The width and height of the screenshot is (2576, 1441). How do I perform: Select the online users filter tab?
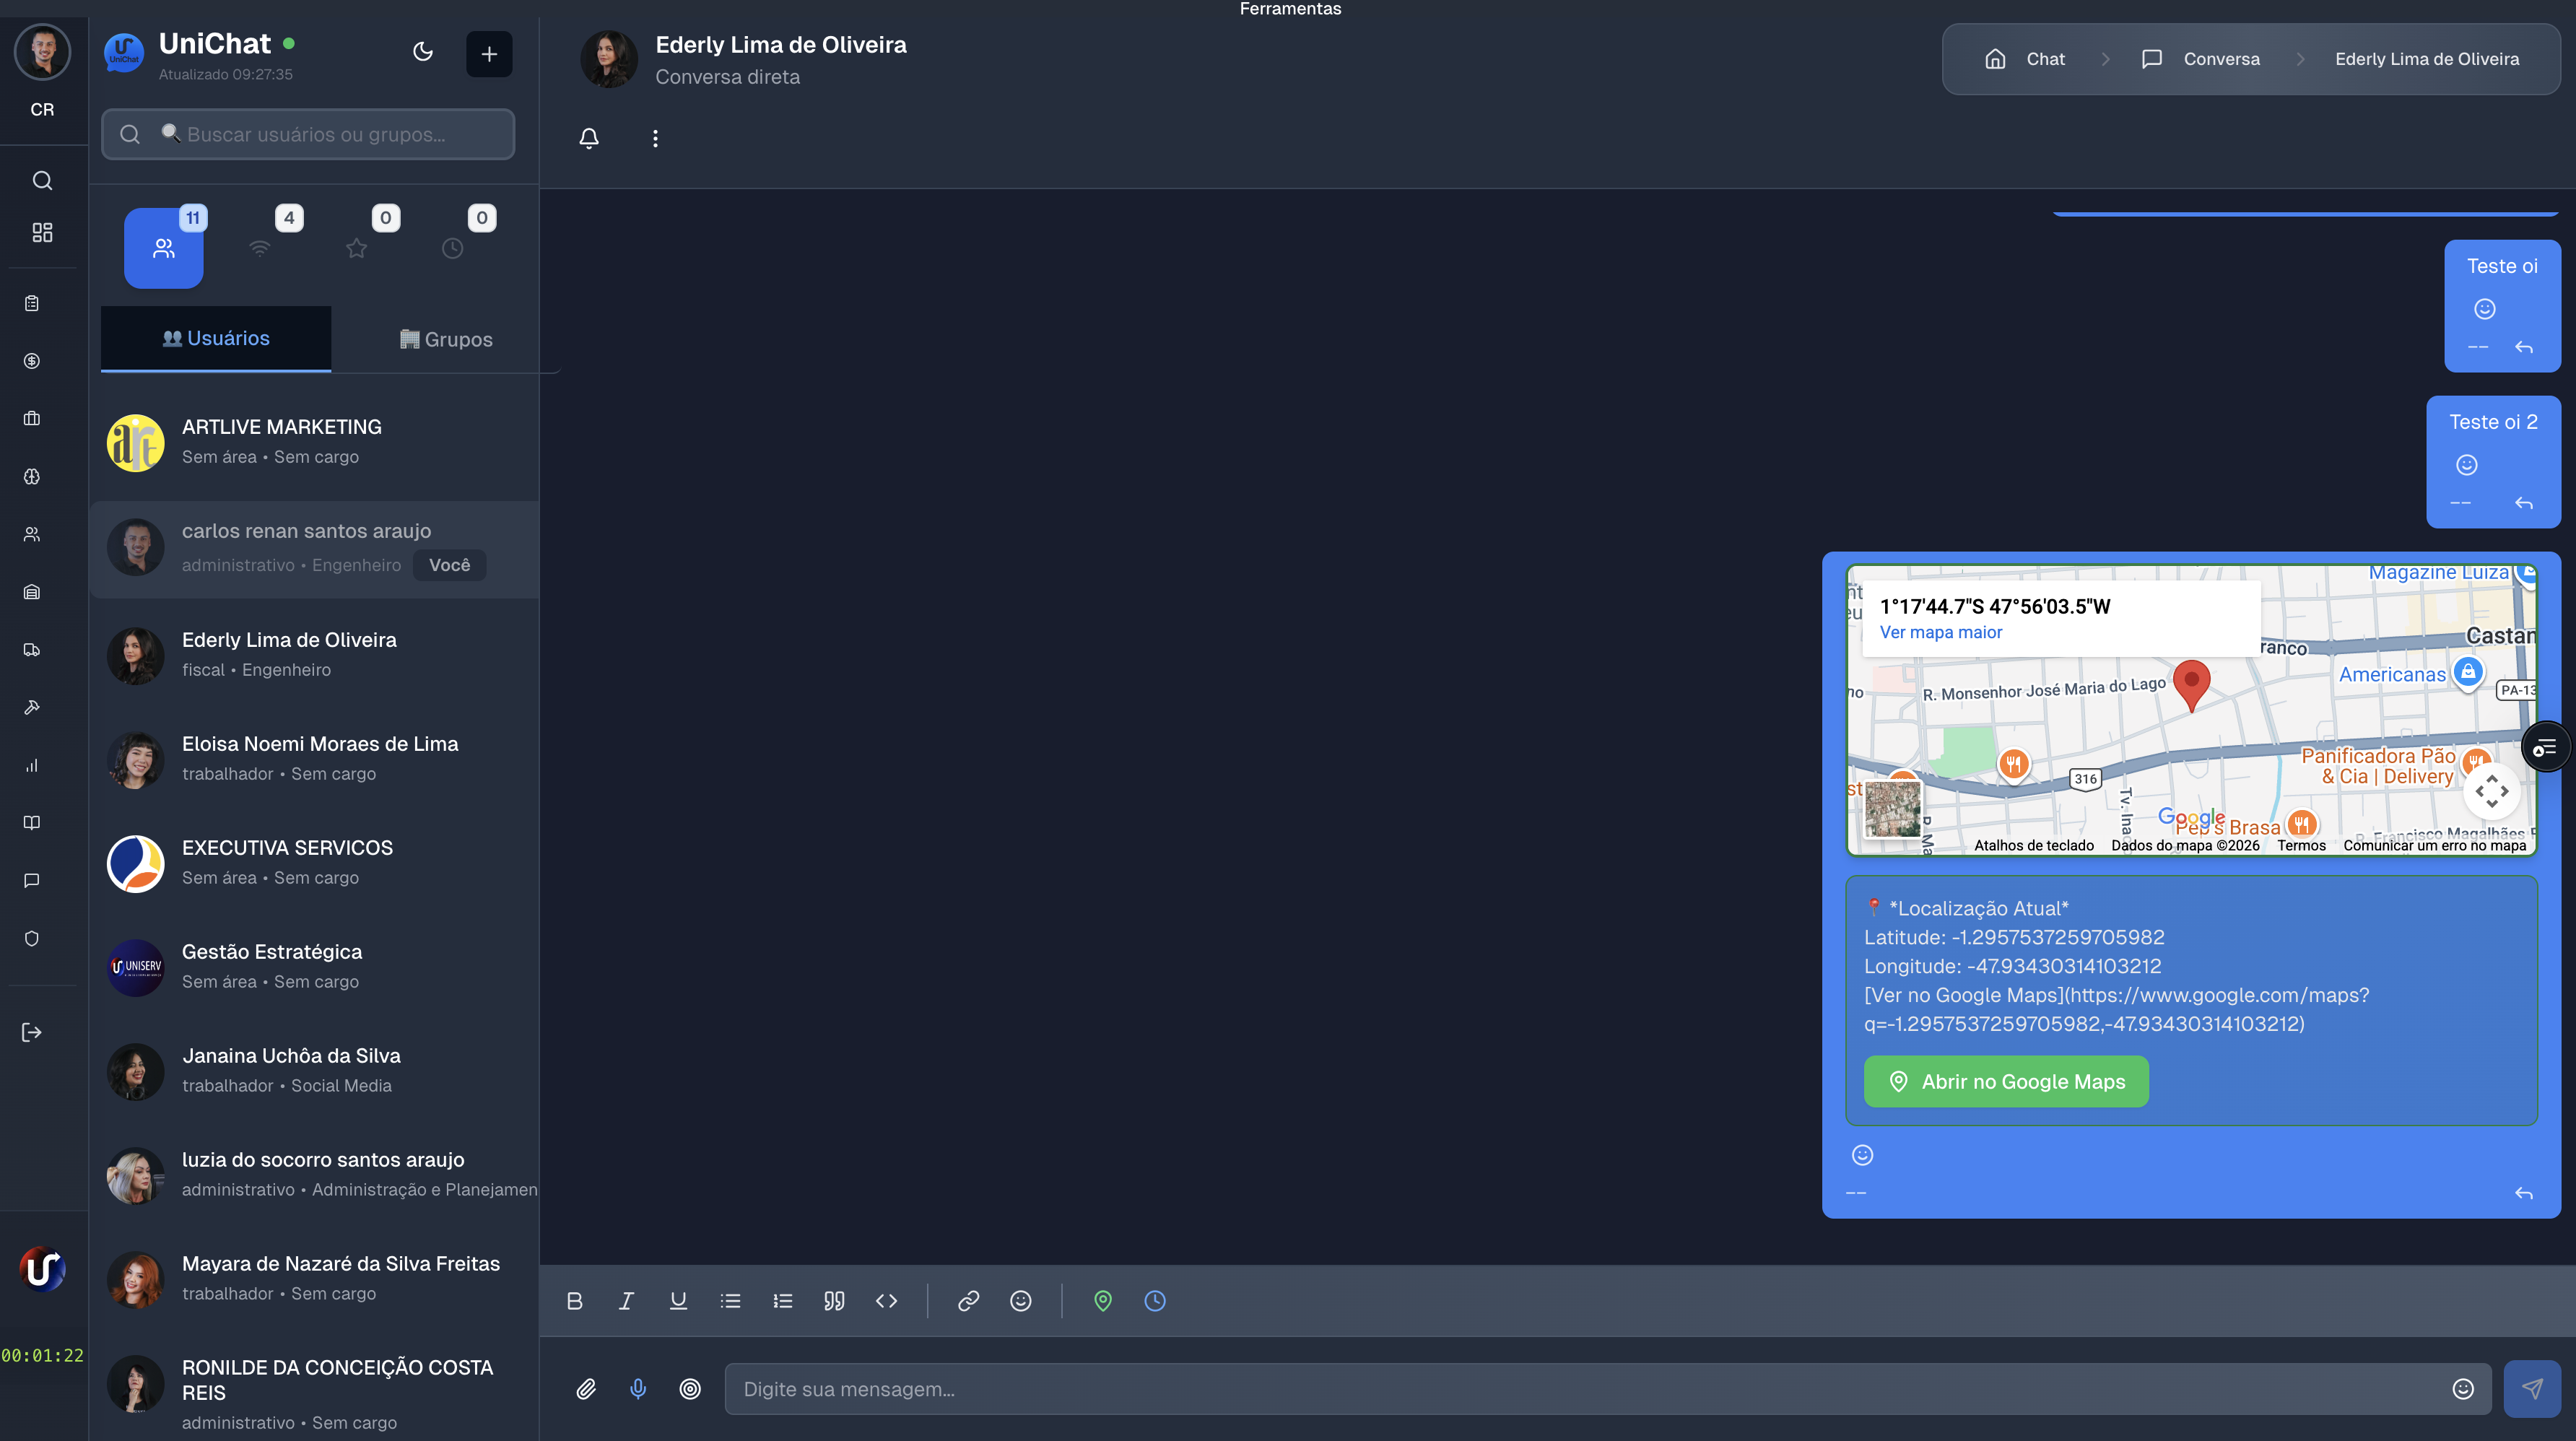[261, 247]
